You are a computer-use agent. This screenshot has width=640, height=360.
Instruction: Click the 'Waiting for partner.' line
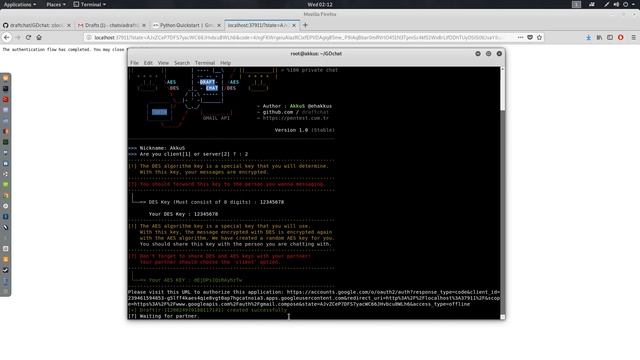point(164,316)
